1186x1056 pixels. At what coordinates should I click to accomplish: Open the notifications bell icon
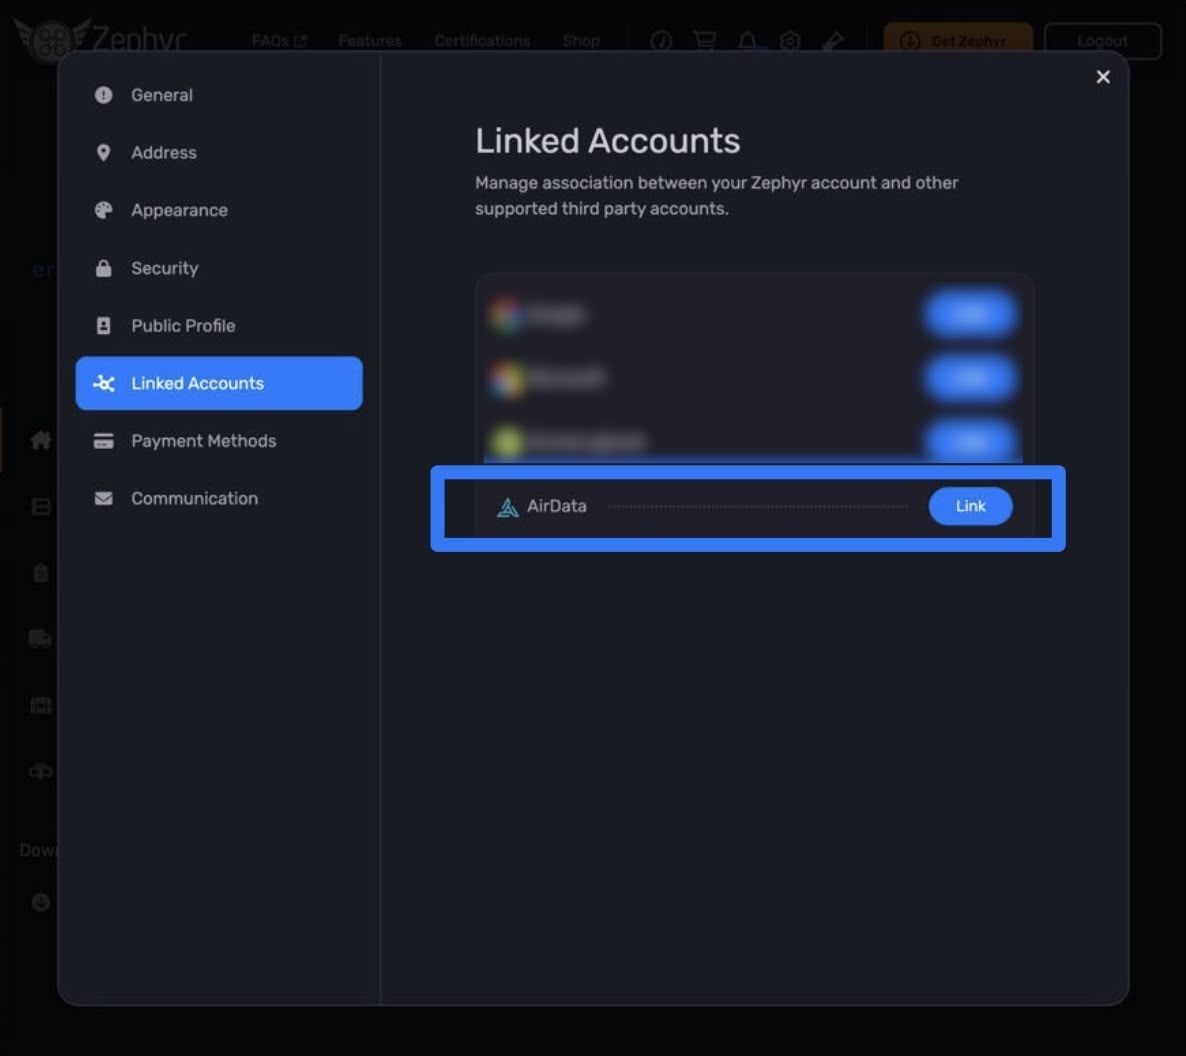pos(747,41)
